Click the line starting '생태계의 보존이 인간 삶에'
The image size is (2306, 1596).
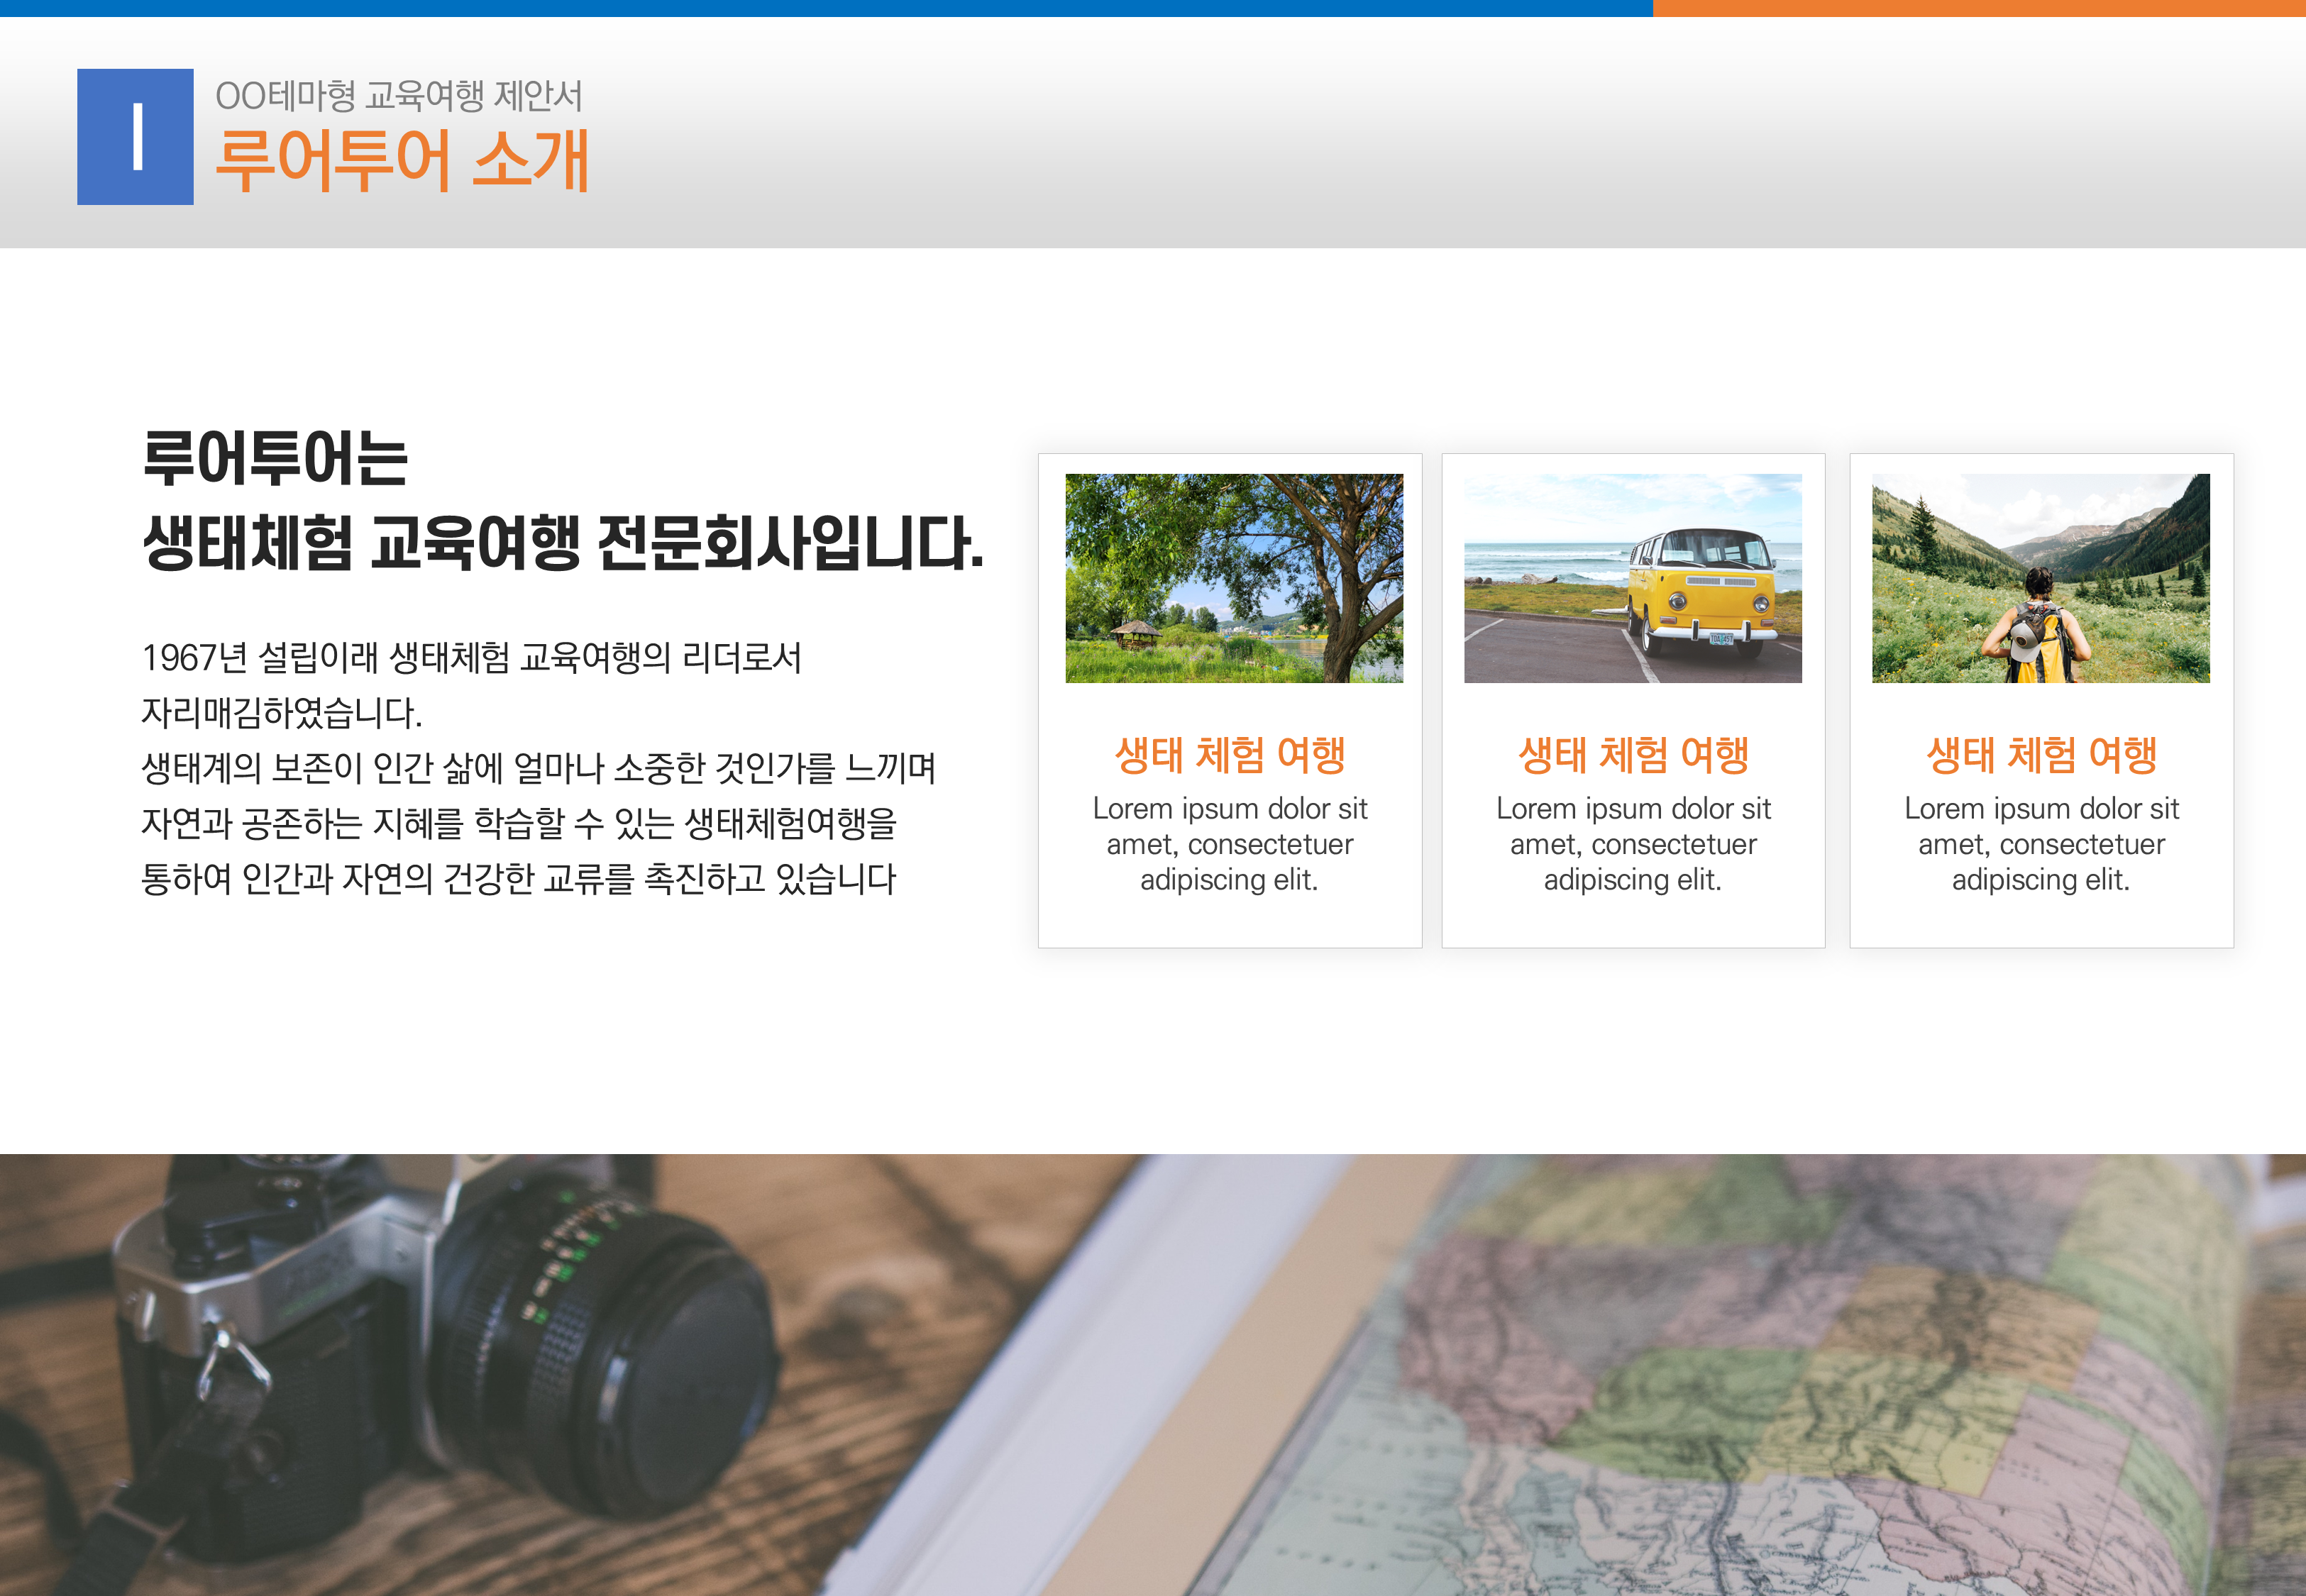(538, 768)
